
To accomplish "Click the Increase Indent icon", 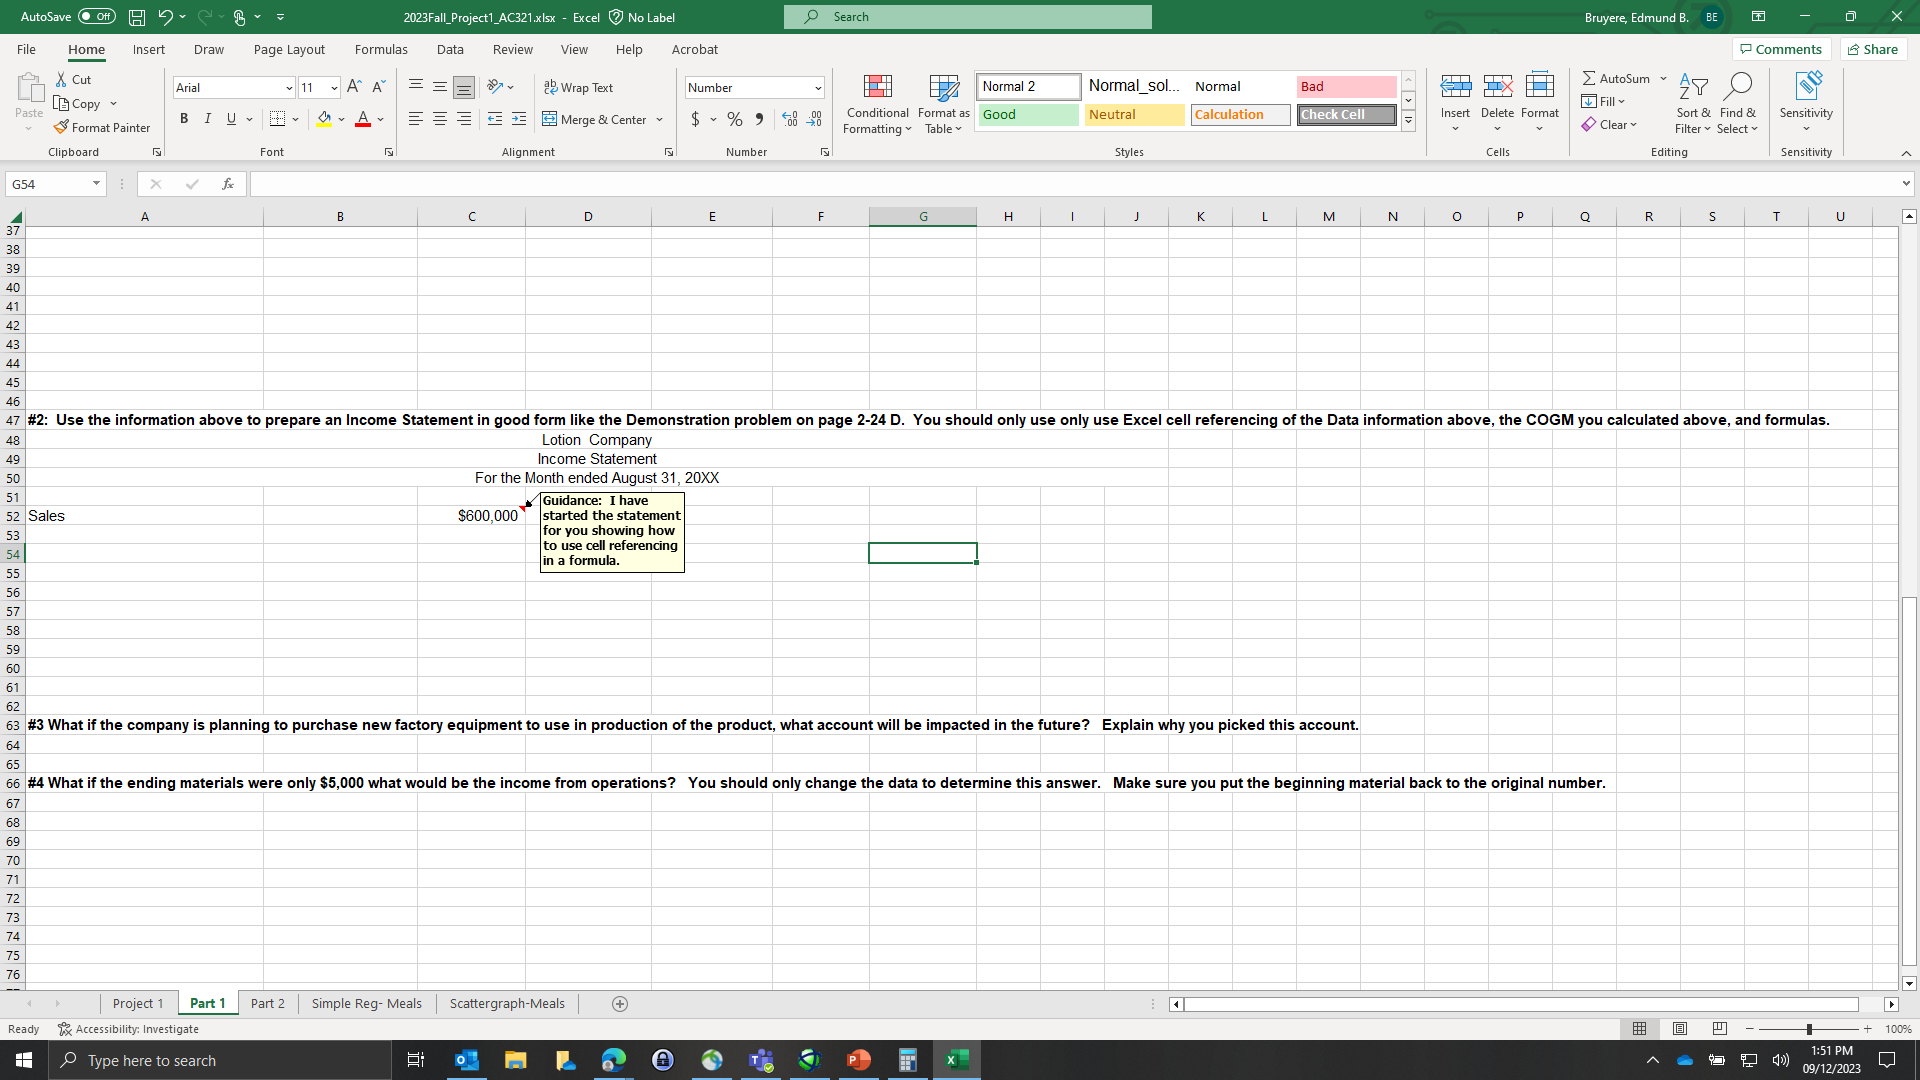I will tap(518, 119).
